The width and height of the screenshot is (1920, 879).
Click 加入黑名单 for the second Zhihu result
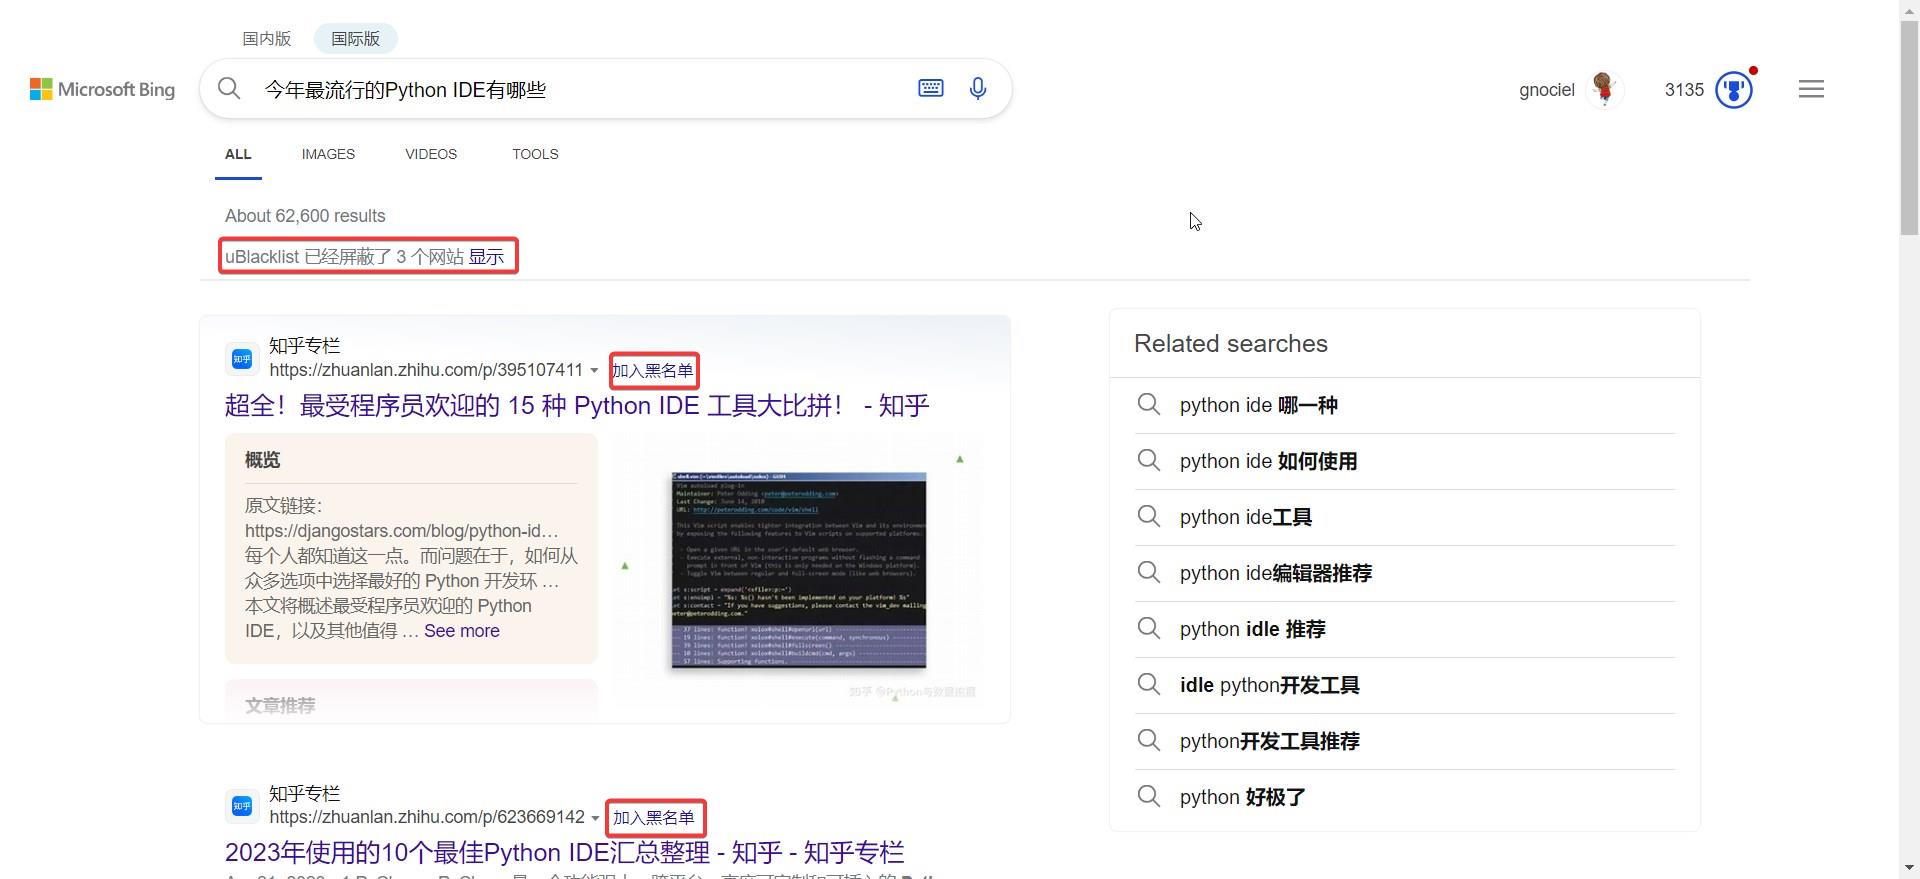(x=654, y=817)
